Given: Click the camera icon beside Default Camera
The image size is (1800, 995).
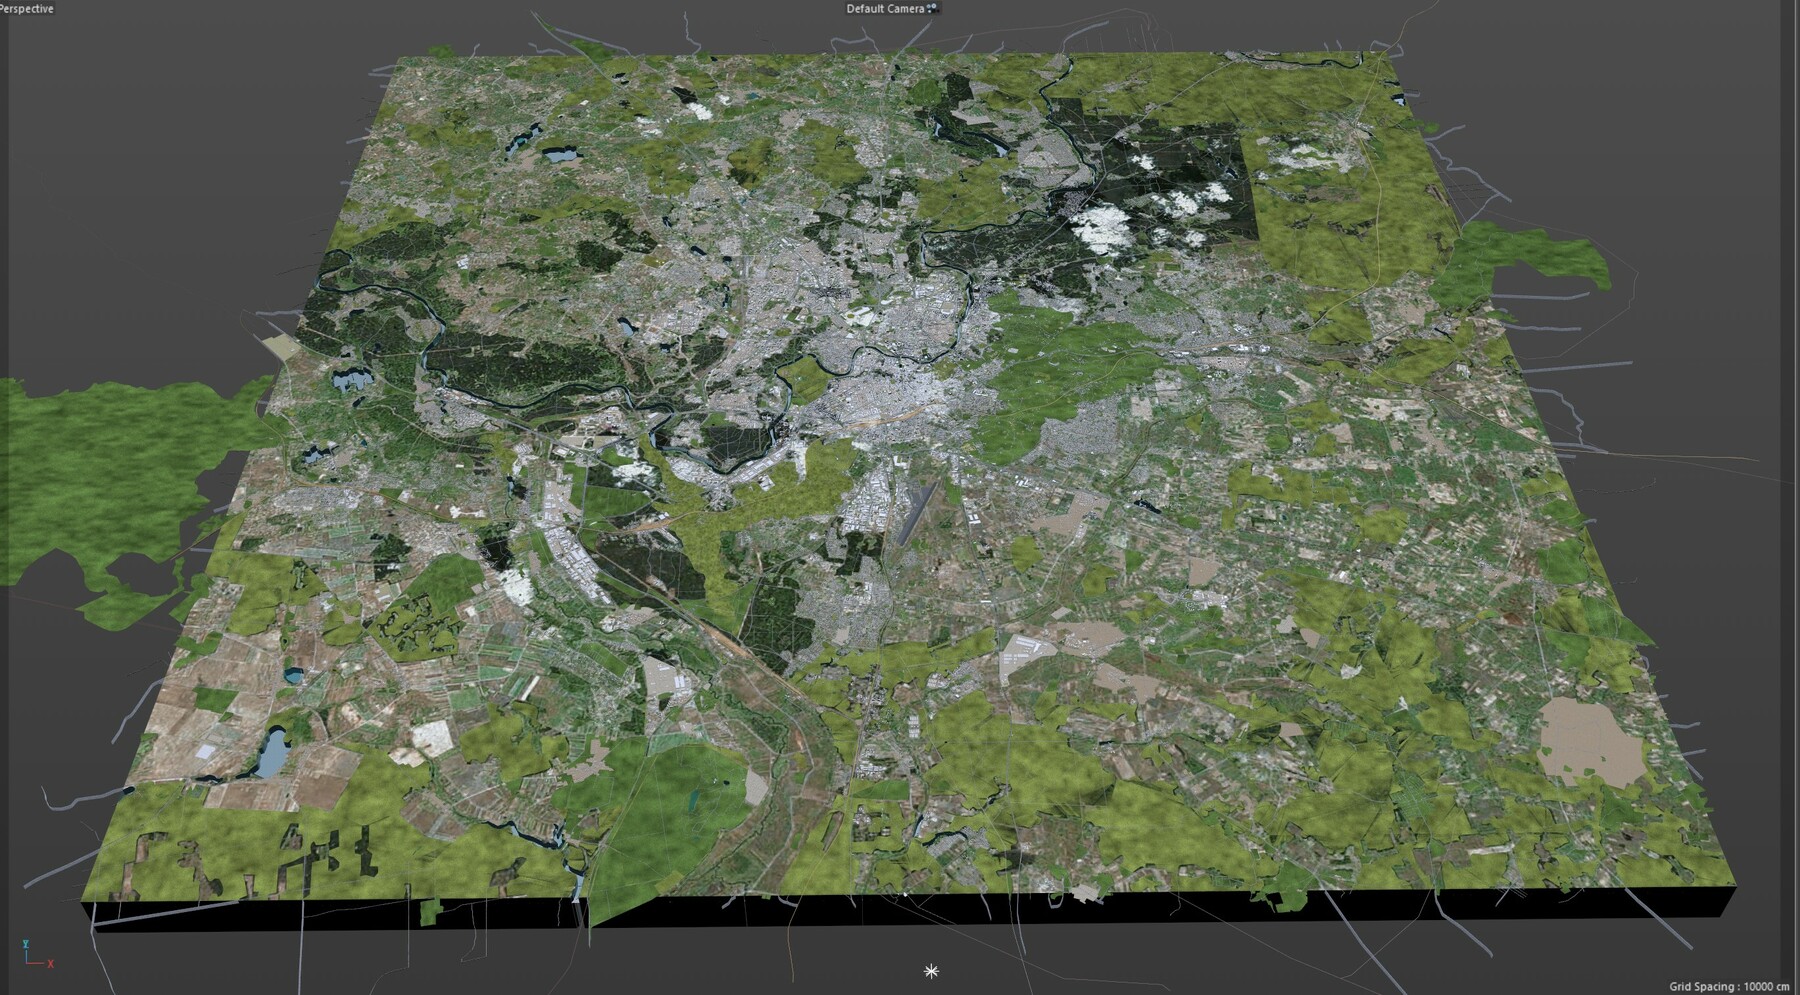Looking at the screenshot, I should pyautogui.click(x=933, y=8).
